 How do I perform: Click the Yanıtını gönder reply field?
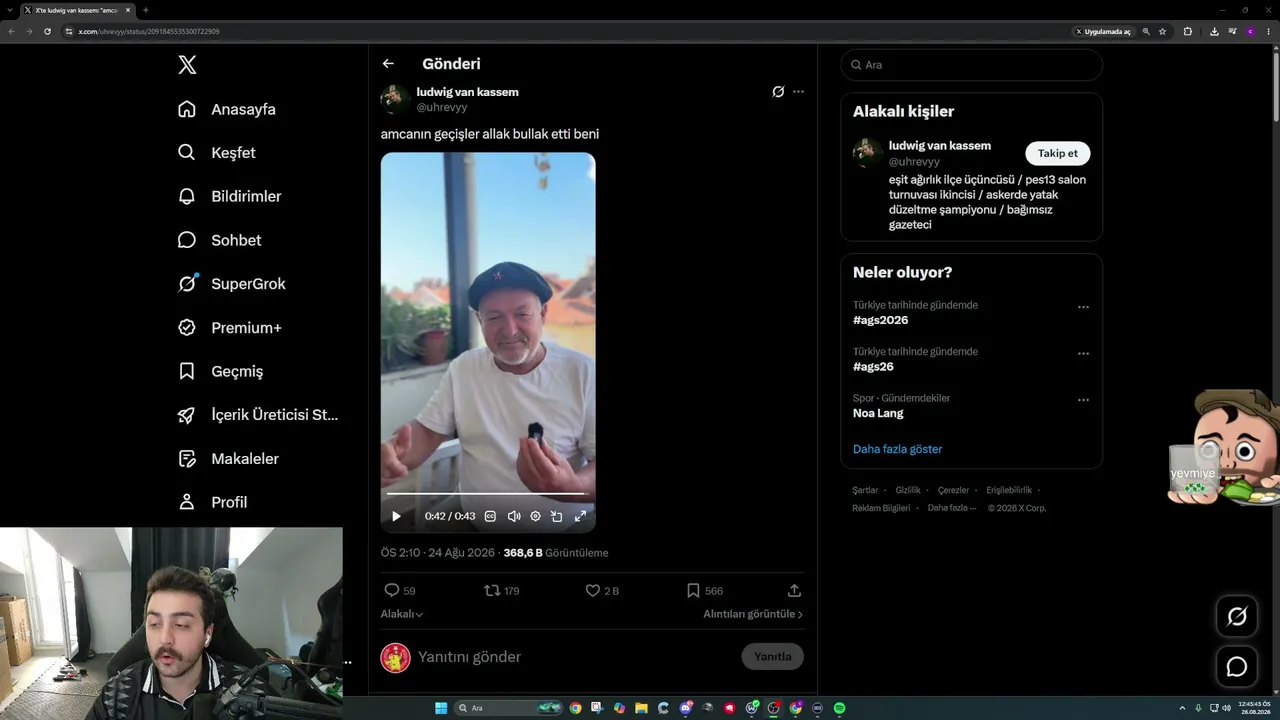(575, 657)
